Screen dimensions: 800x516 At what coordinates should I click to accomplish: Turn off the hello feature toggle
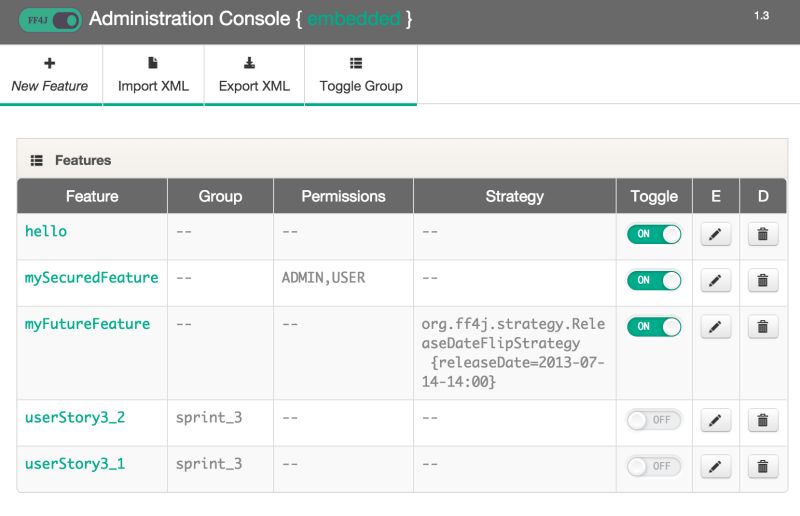(x=654, y=234)
